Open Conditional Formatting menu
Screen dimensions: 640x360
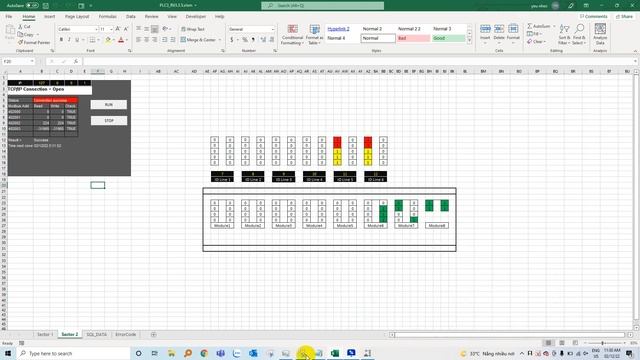click(292, 35)
